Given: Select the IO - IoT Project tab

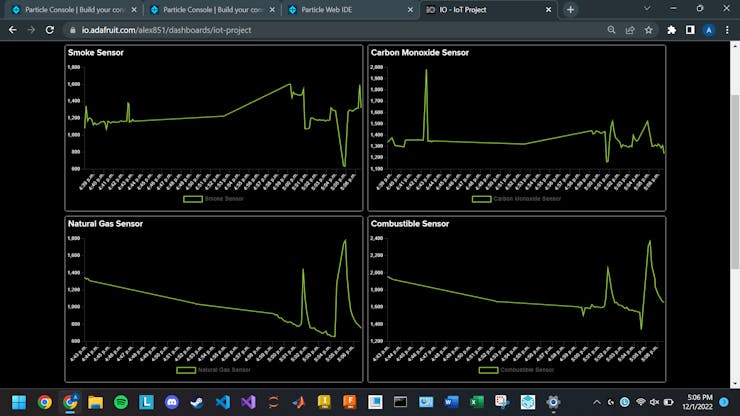Looking at the screenshot, I should (x=488, y=9).
